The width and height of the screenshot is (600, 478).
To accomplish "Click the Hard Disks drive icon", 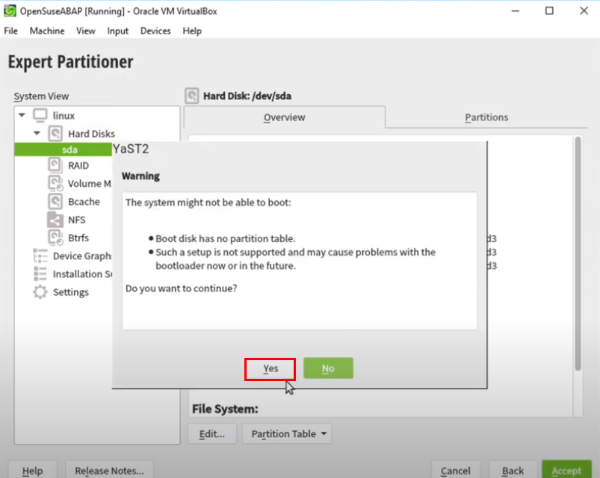I will [55, 134].
